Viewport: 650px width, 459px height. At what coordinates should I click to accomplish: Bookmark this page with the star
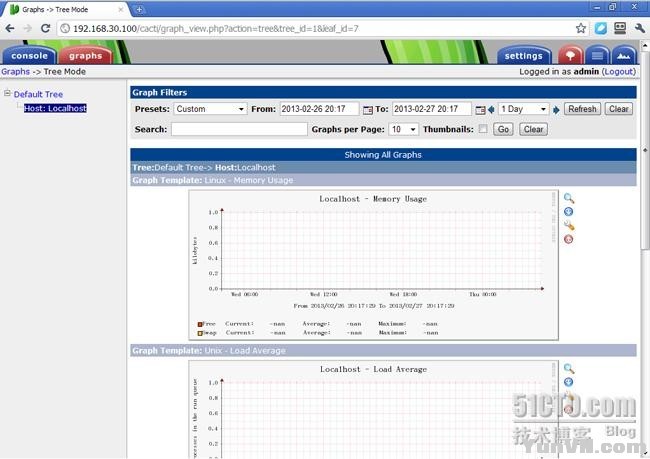click(581, 28)
